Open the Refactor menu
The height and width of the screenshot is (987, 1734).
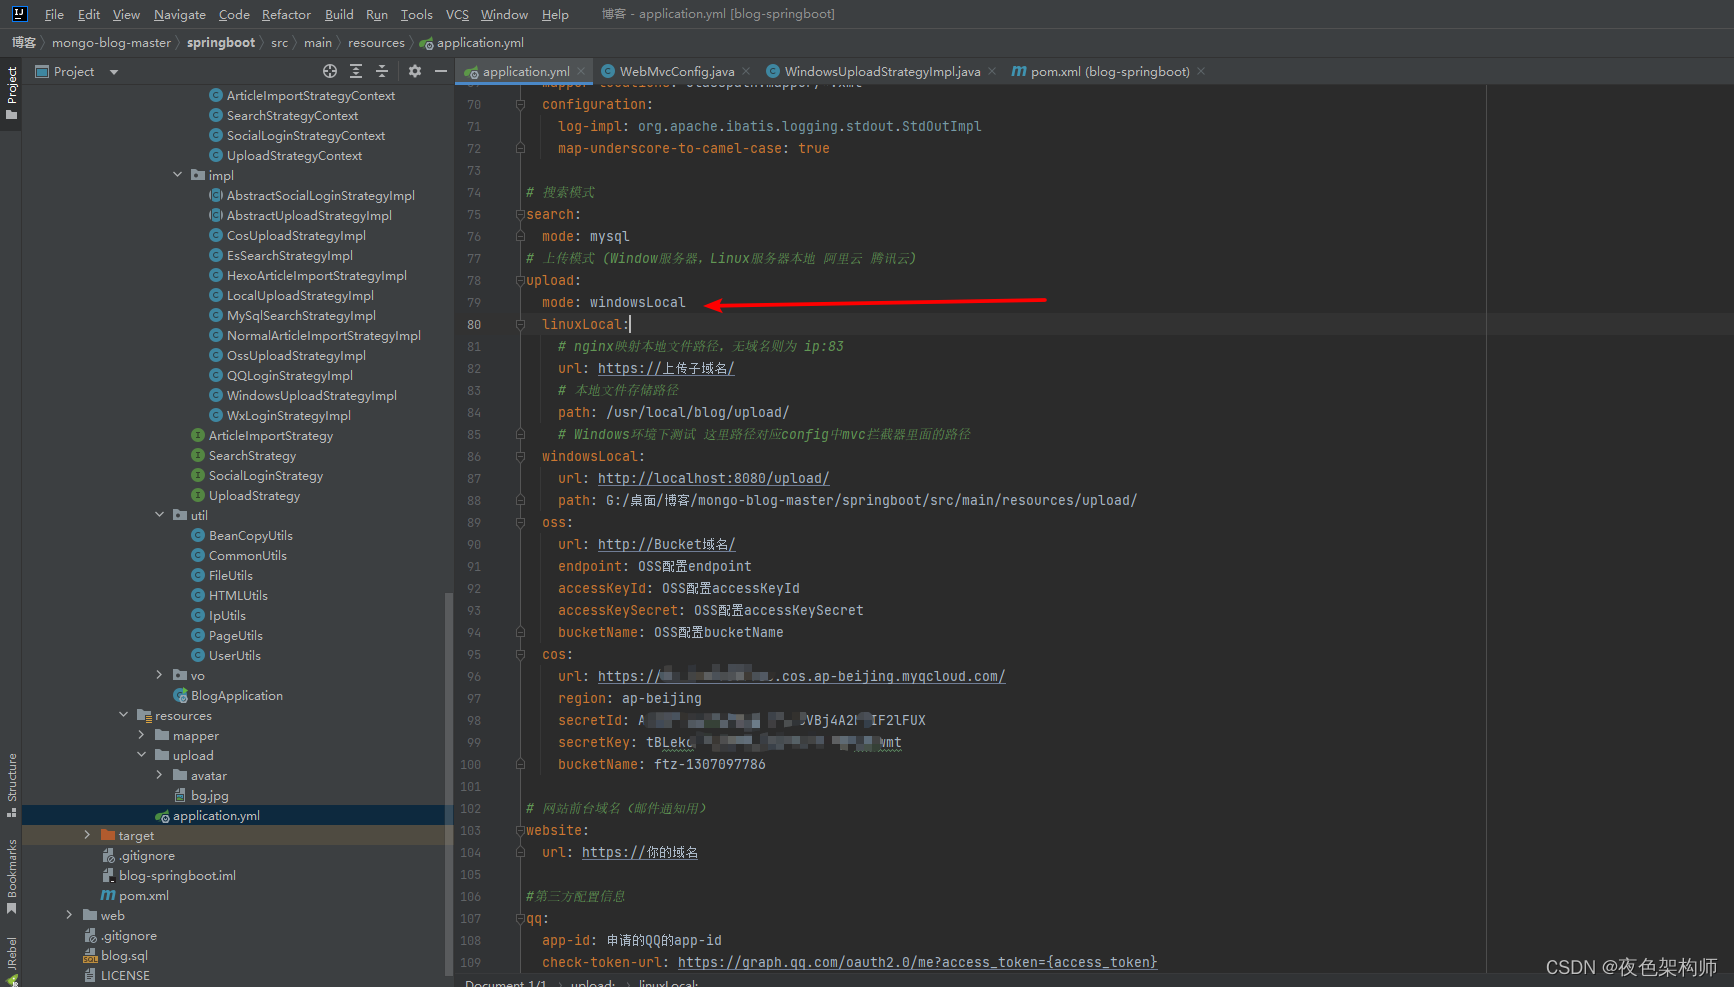pyautogui.click(x=286, y=14)
